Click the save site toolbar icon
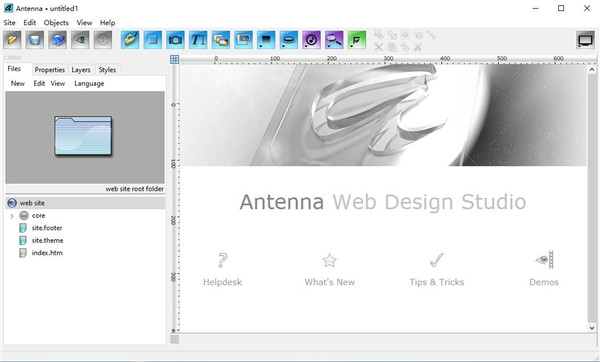 35,40
